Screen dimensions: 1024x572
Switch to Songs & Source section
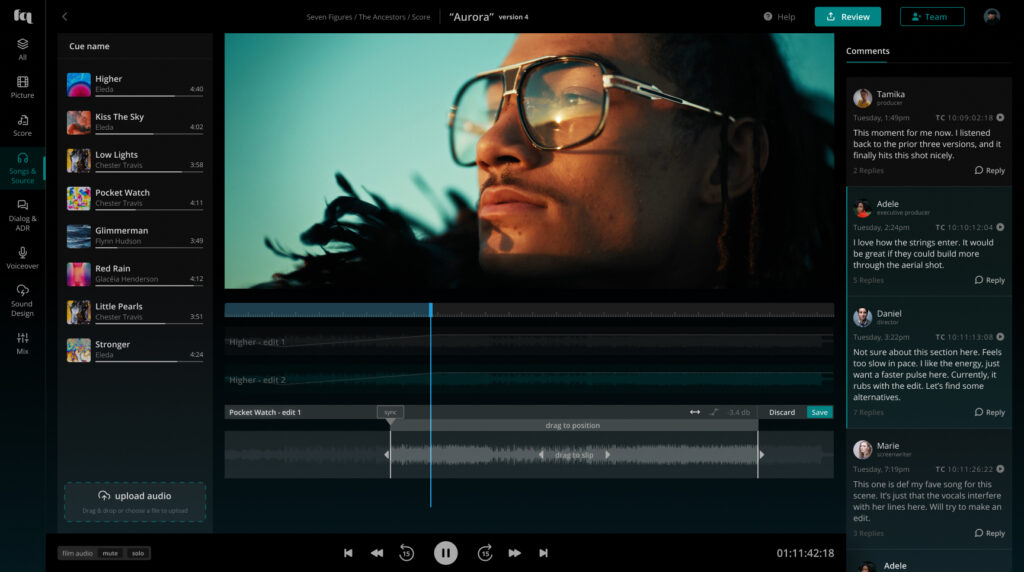tap(22, 167)
